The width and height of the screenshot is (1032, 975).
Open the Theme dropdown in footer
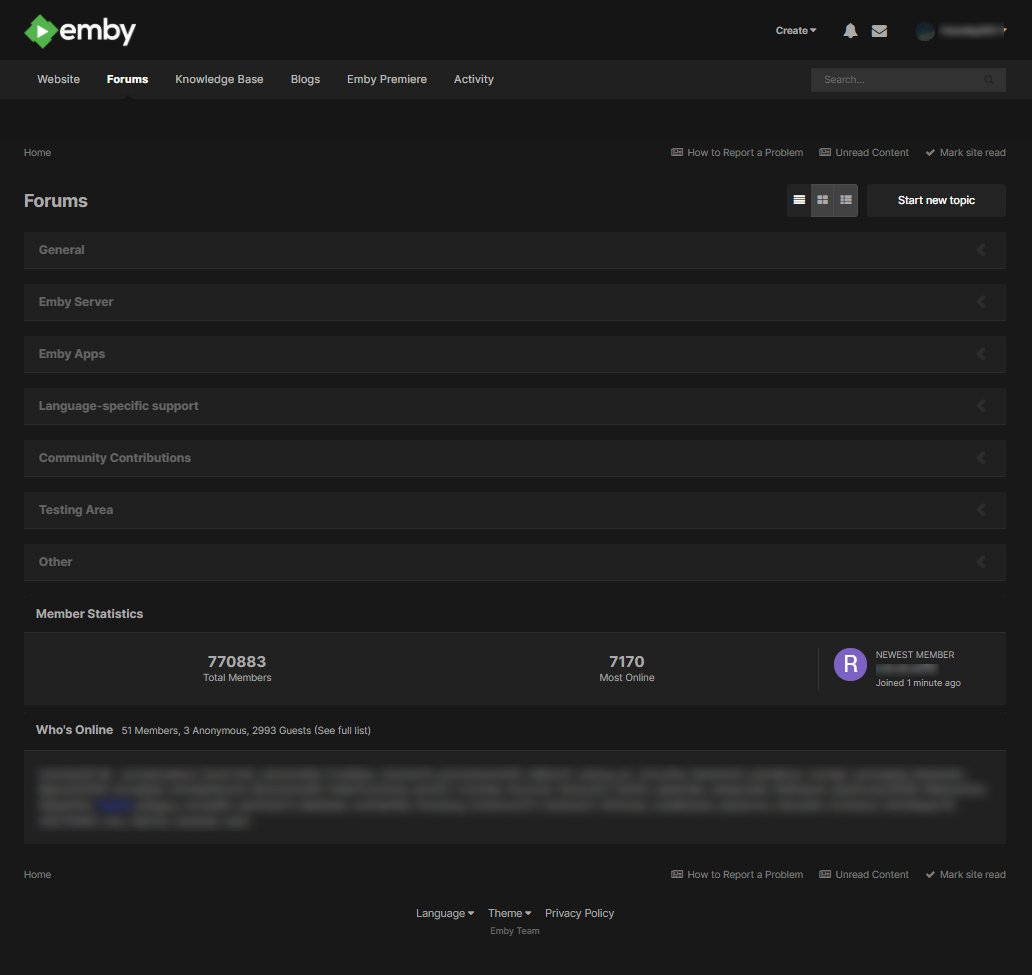[509, 913]
